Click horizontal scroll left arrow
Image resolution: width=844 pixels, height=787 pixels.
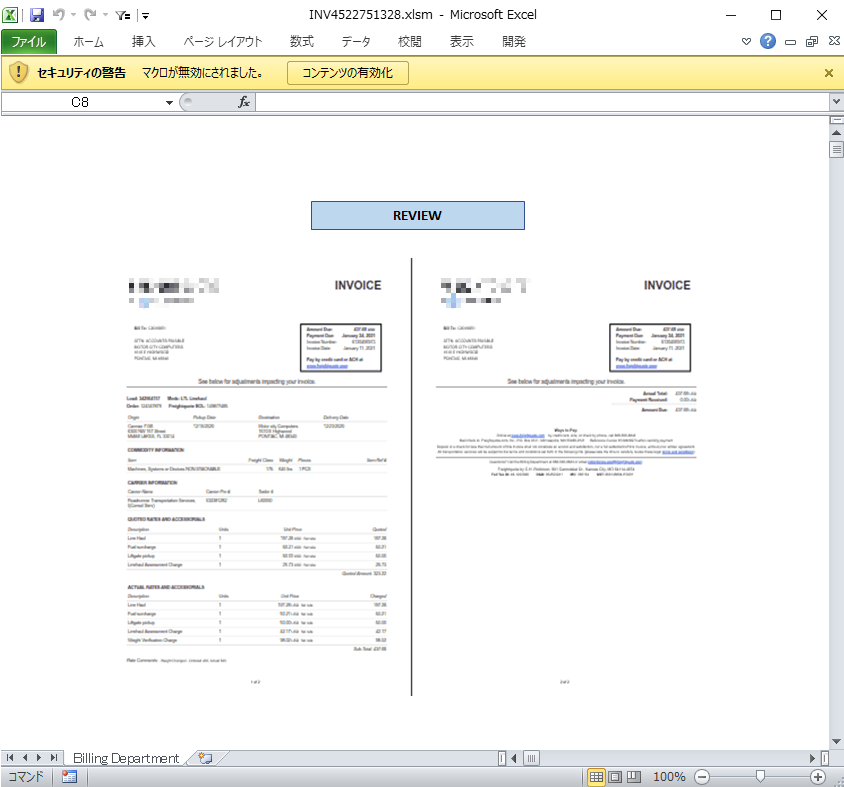[514, 758]
